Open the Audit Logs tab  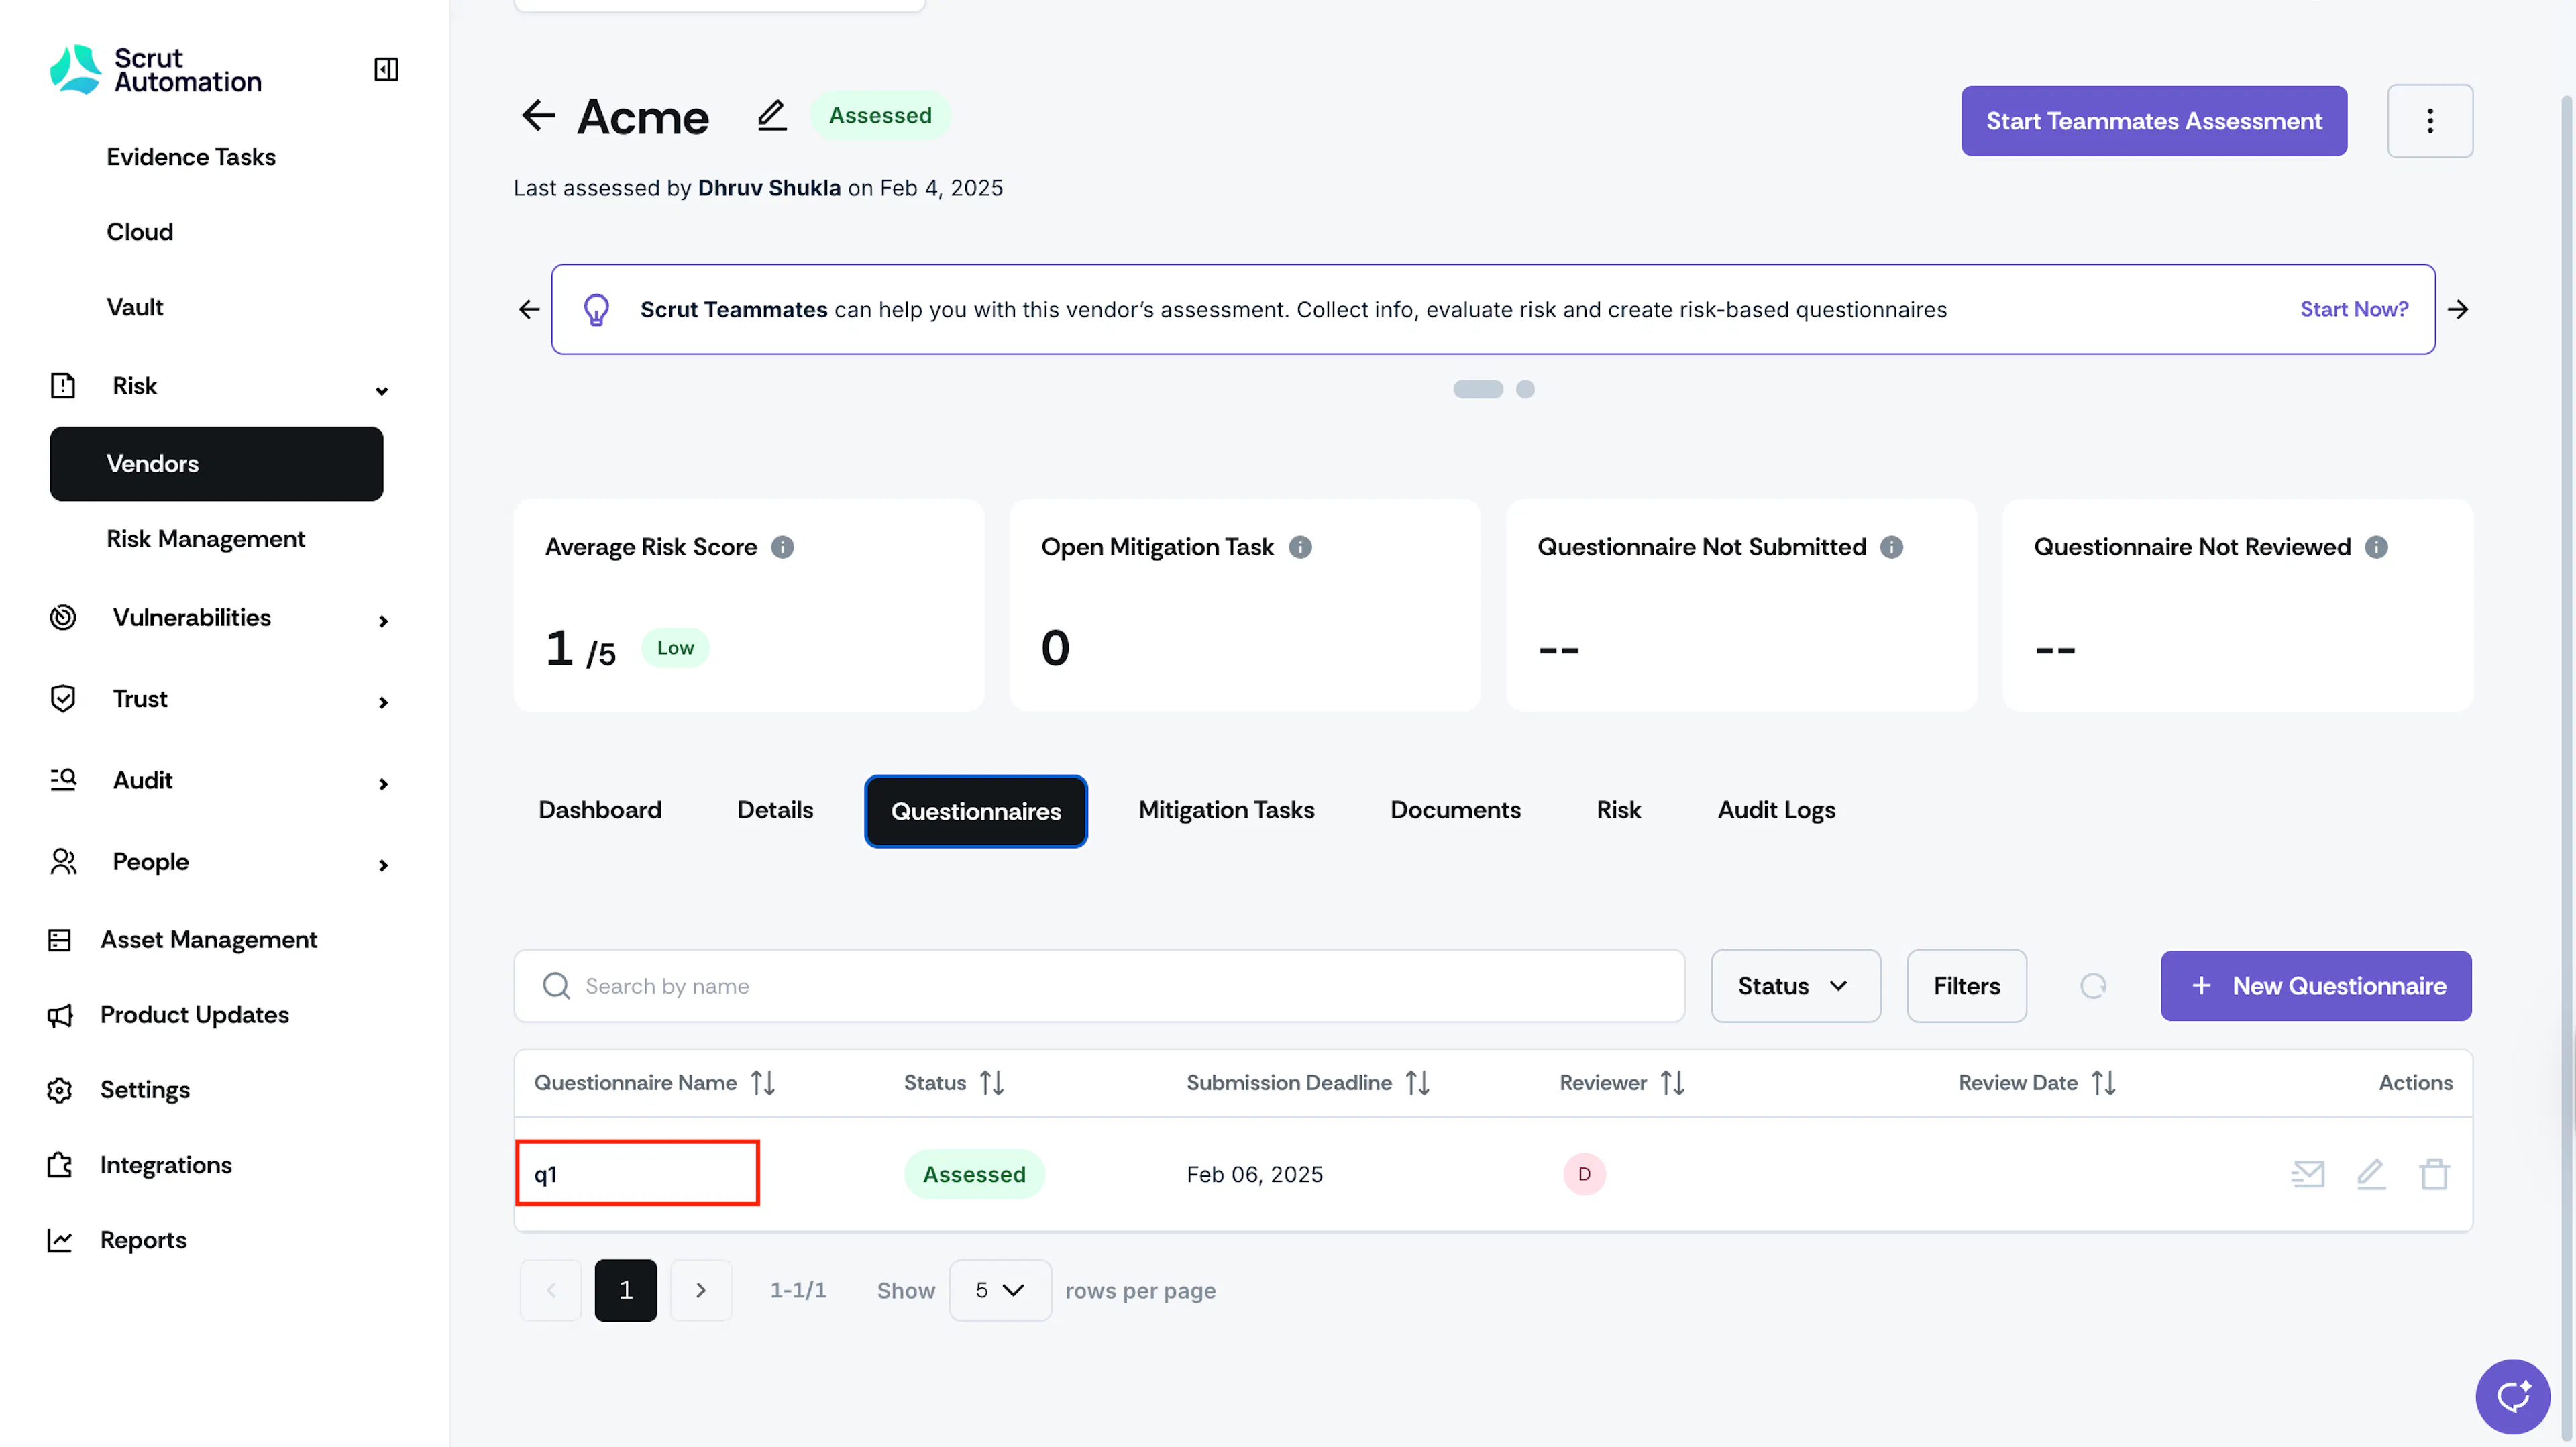click(1776, 810)
